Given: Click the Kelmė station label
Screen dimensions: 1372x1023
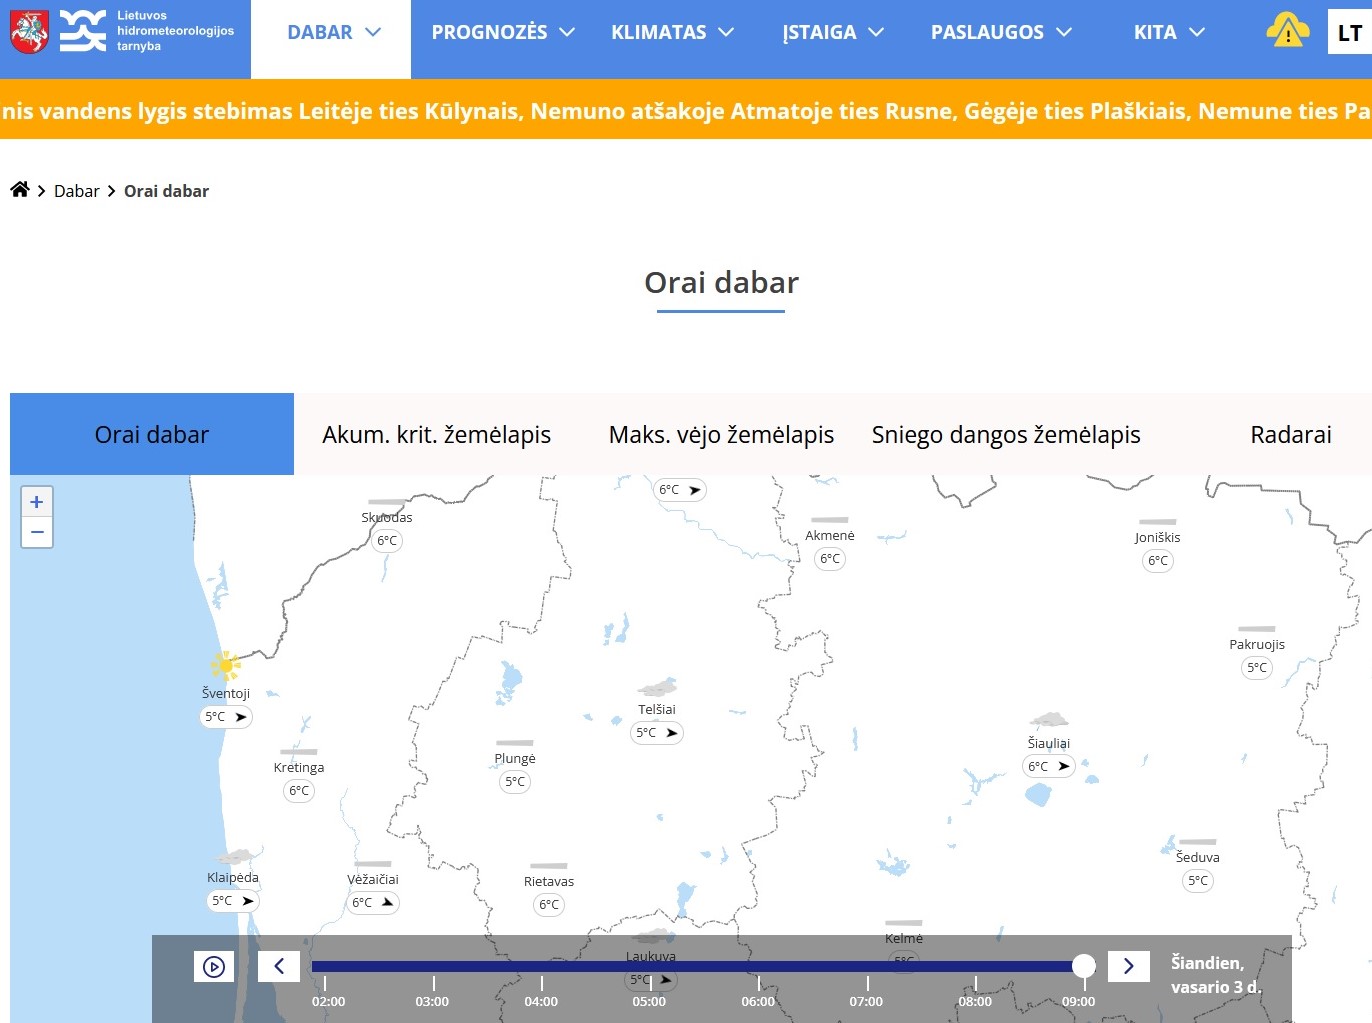Looking at the screenshot, I should pyautogui.click(x=904, y=938).
